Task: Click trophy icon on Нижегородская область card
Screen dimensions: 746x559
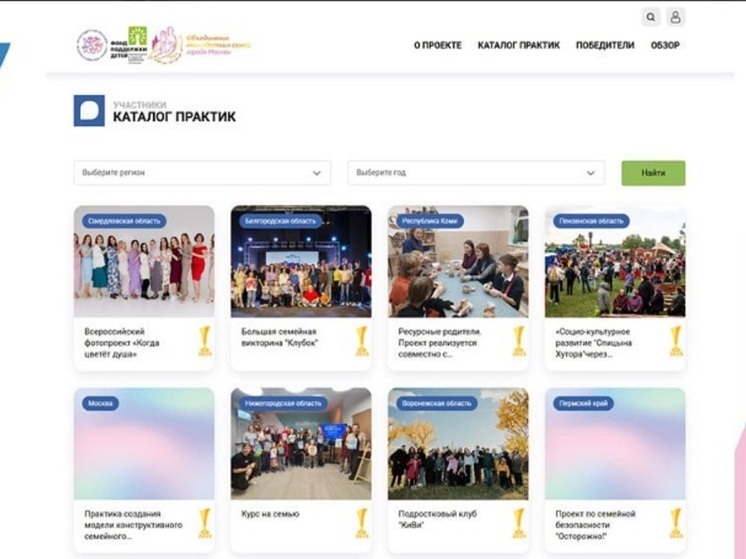Action: pos(362,523)
